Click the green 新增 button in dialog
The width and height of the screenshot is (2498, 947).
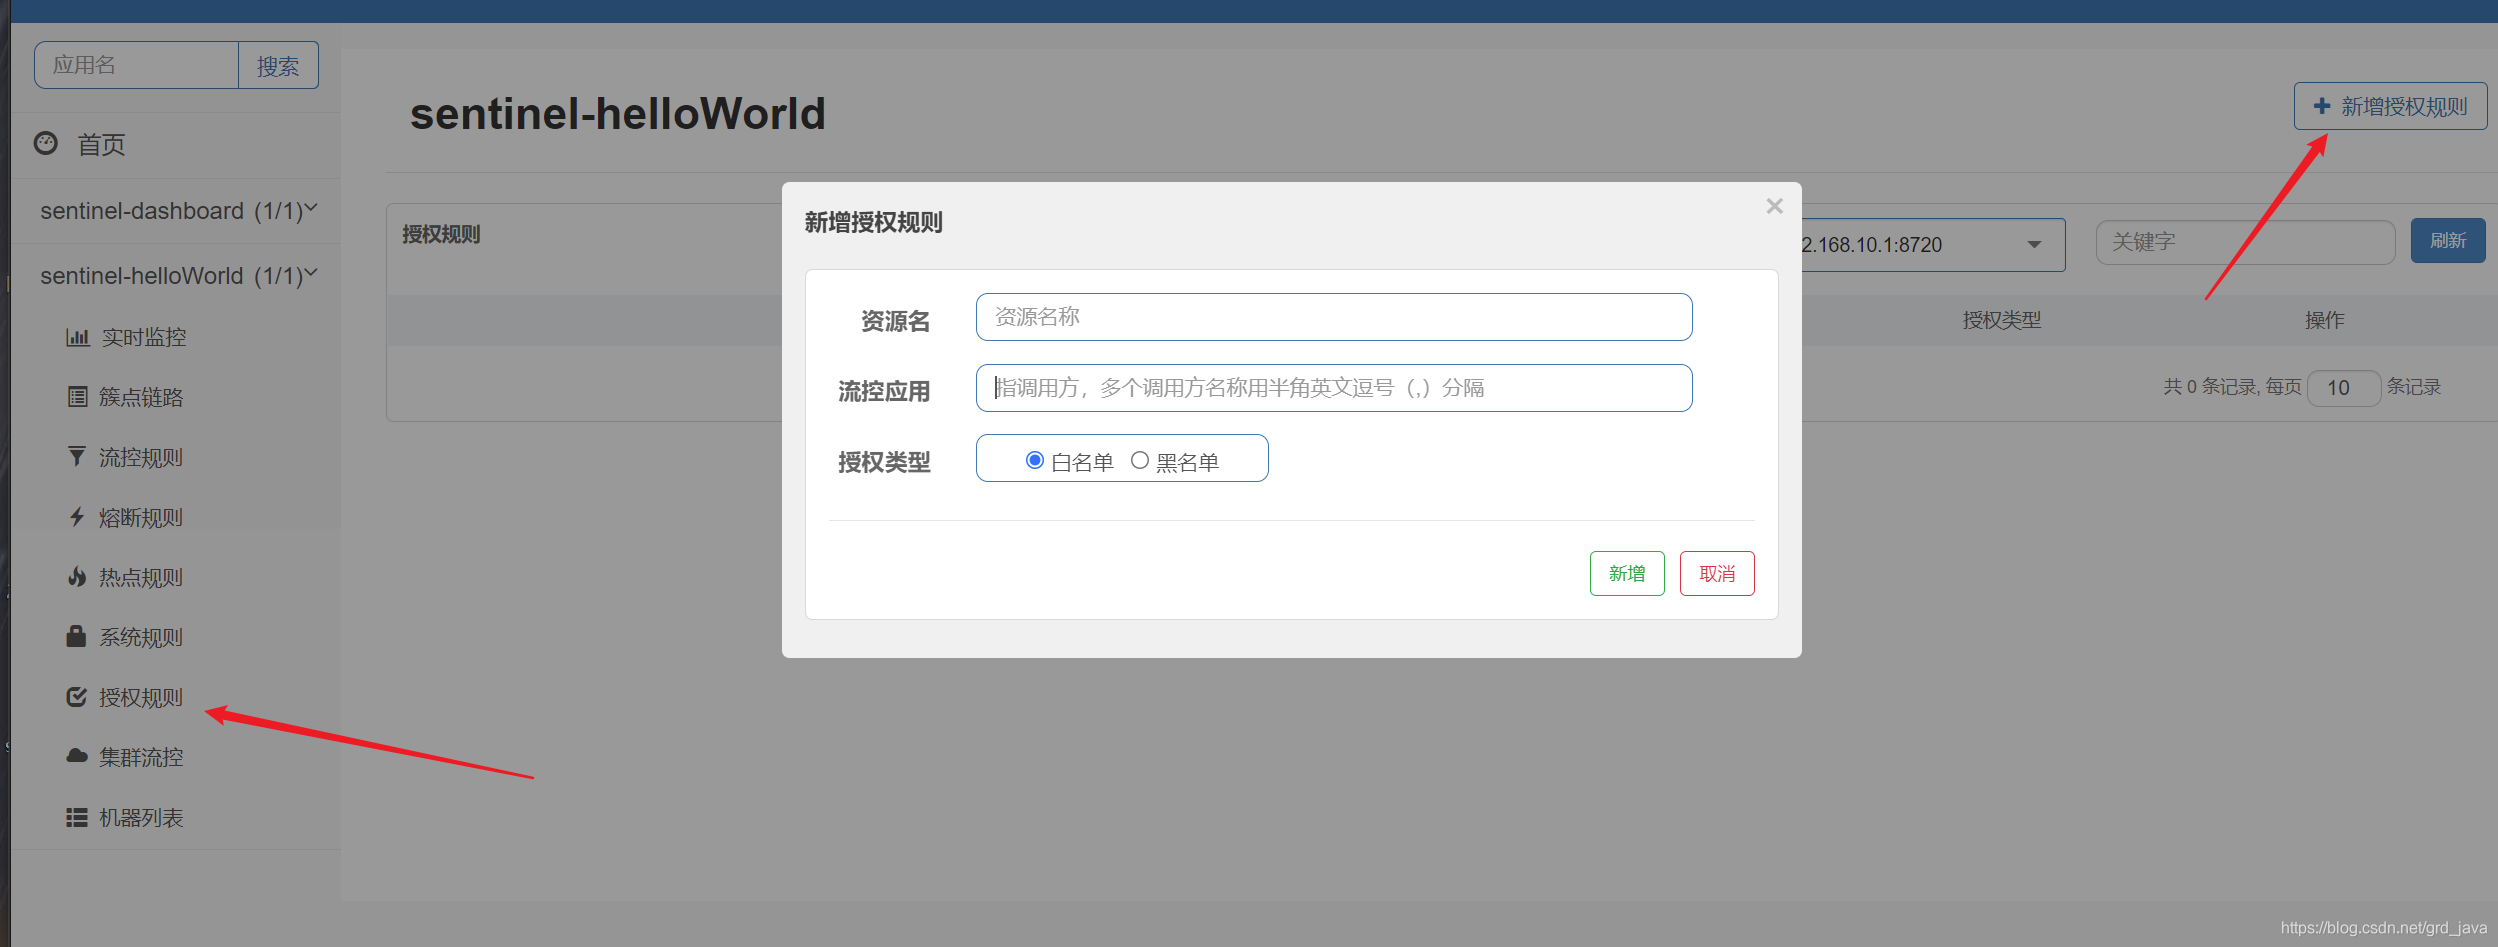[x=1627, y=573]
